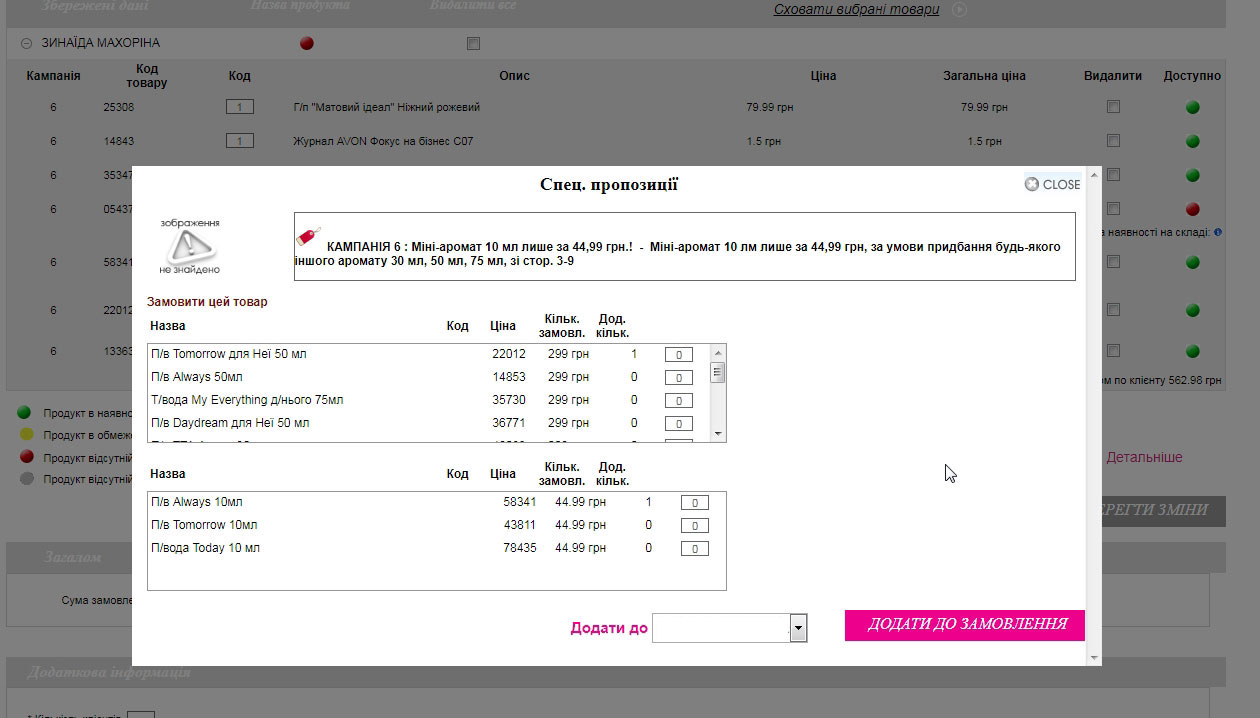
Task: Tick delete checkbox for Г/п Матовий ідеал
Action: coord(1113,108)
